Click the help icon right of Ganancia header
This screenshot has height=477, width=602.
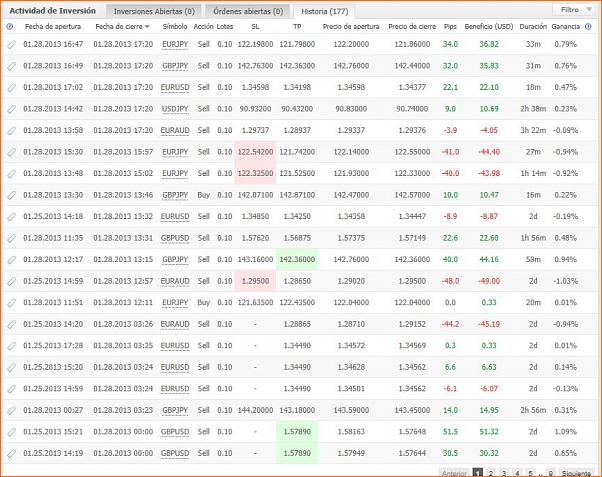click(x=588, y=26)
